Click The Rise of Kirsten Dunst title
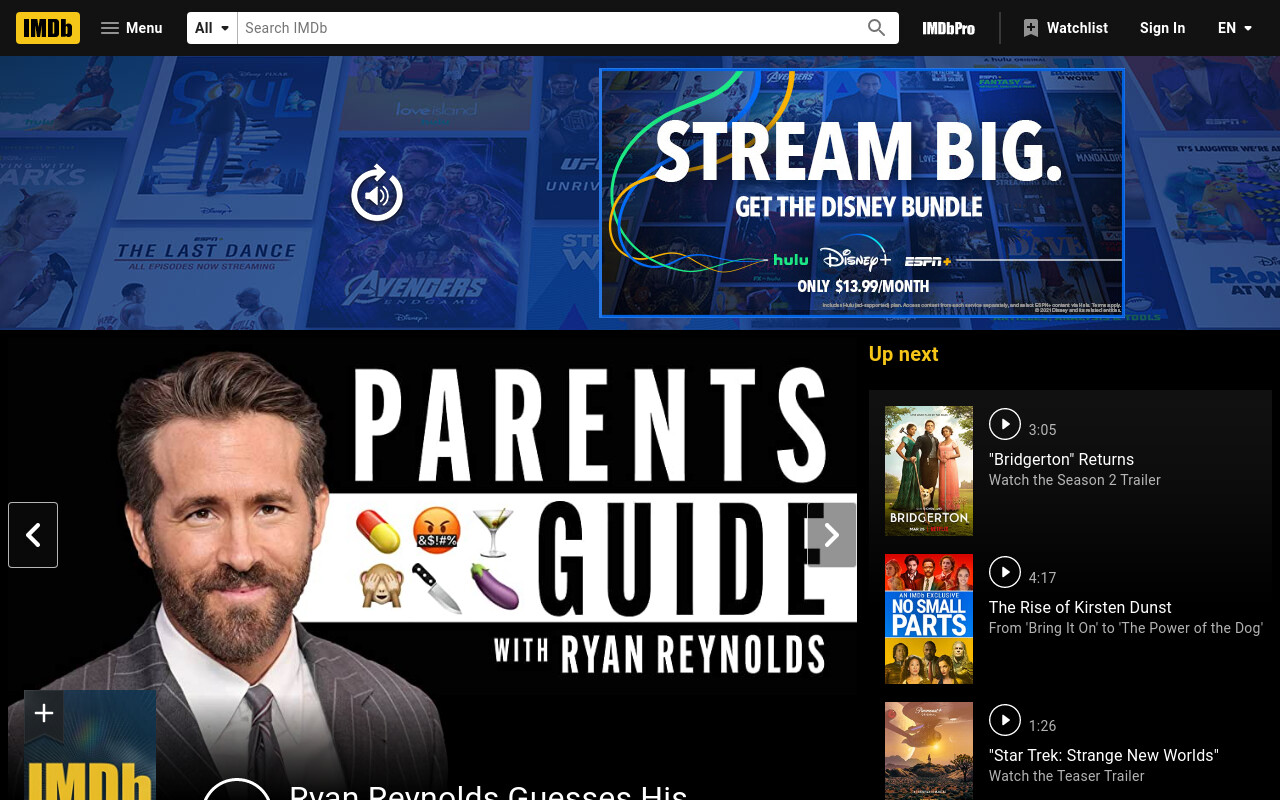Image resolution: width=1280 pixels, height=800 pixels. (x=1080, y=608)
